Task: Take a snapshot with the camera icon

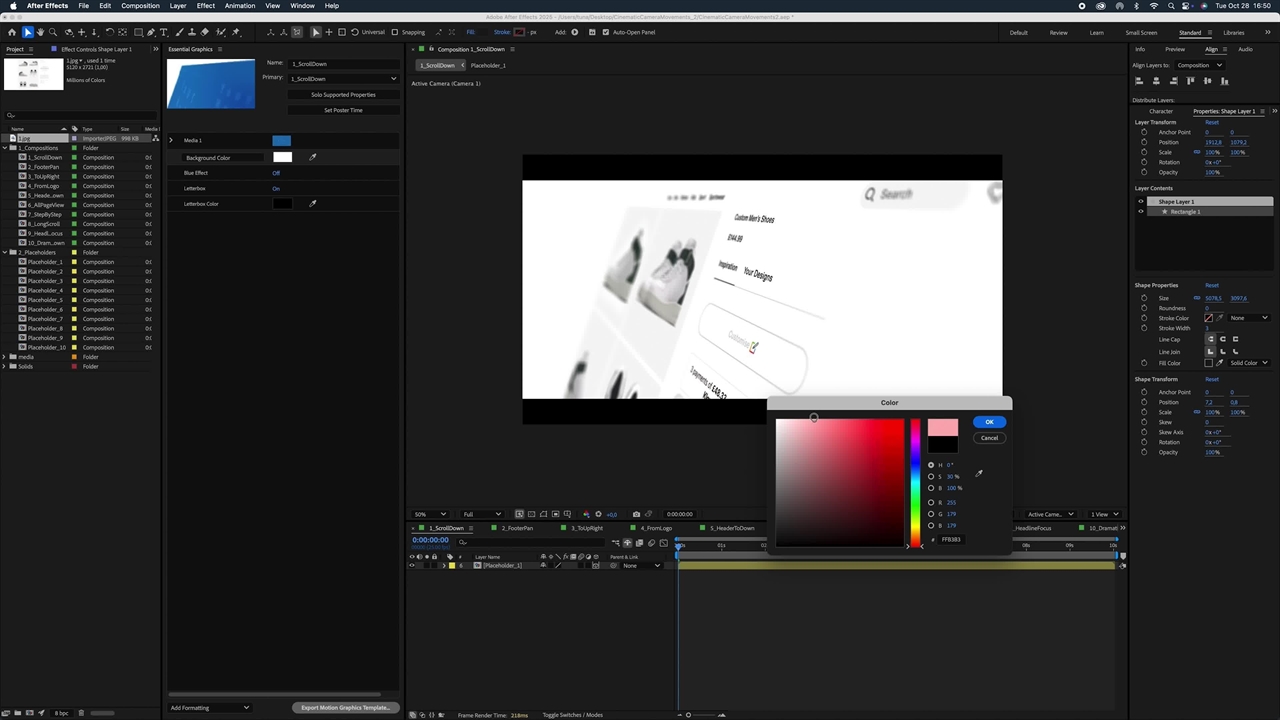Action: coord(636,514)
